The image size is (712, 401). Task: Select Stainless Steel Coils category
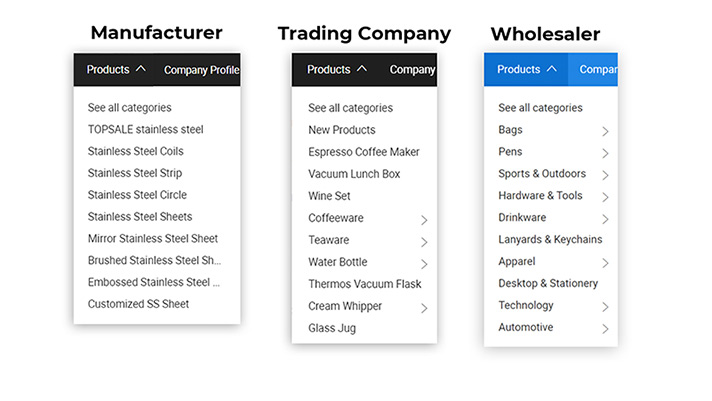135,151
